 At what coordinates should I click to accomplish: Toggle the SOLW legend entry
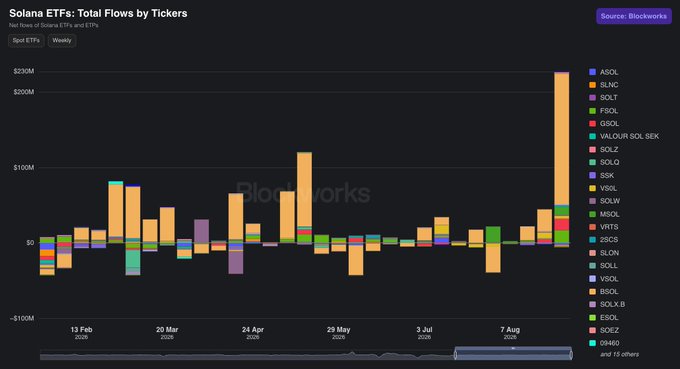(605, 201)
